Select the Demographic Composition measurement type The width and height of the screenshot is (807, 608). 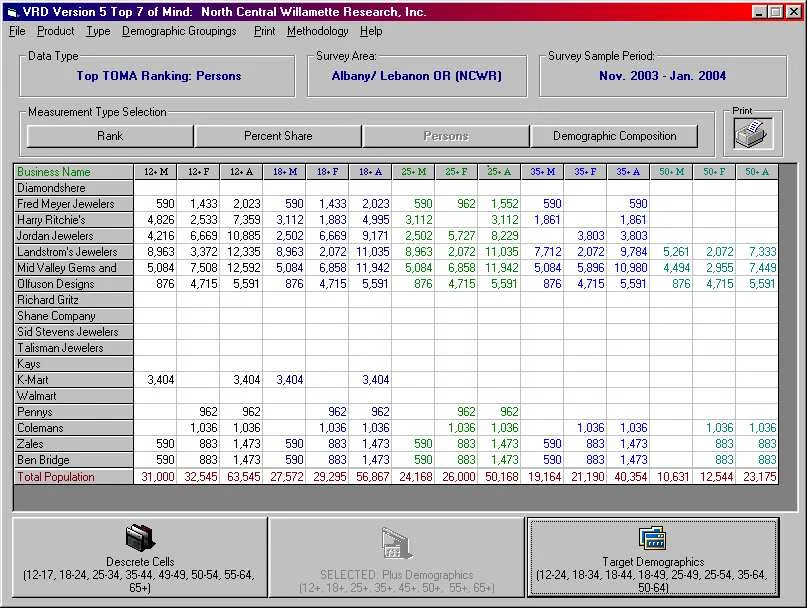615,136
